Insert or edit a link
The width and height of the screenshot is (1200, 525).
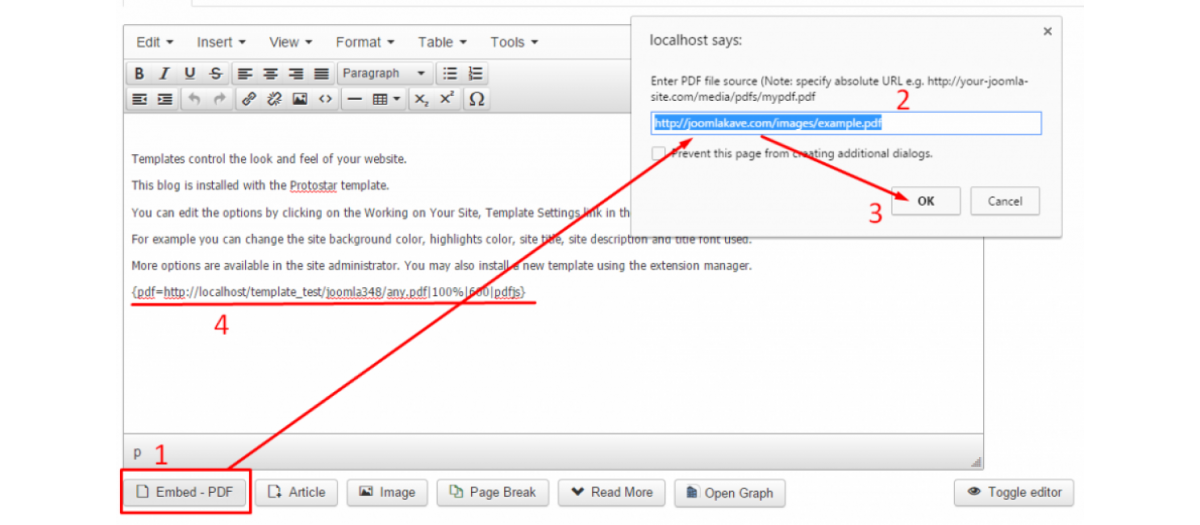pyautogui.click(x=249, y=99)
